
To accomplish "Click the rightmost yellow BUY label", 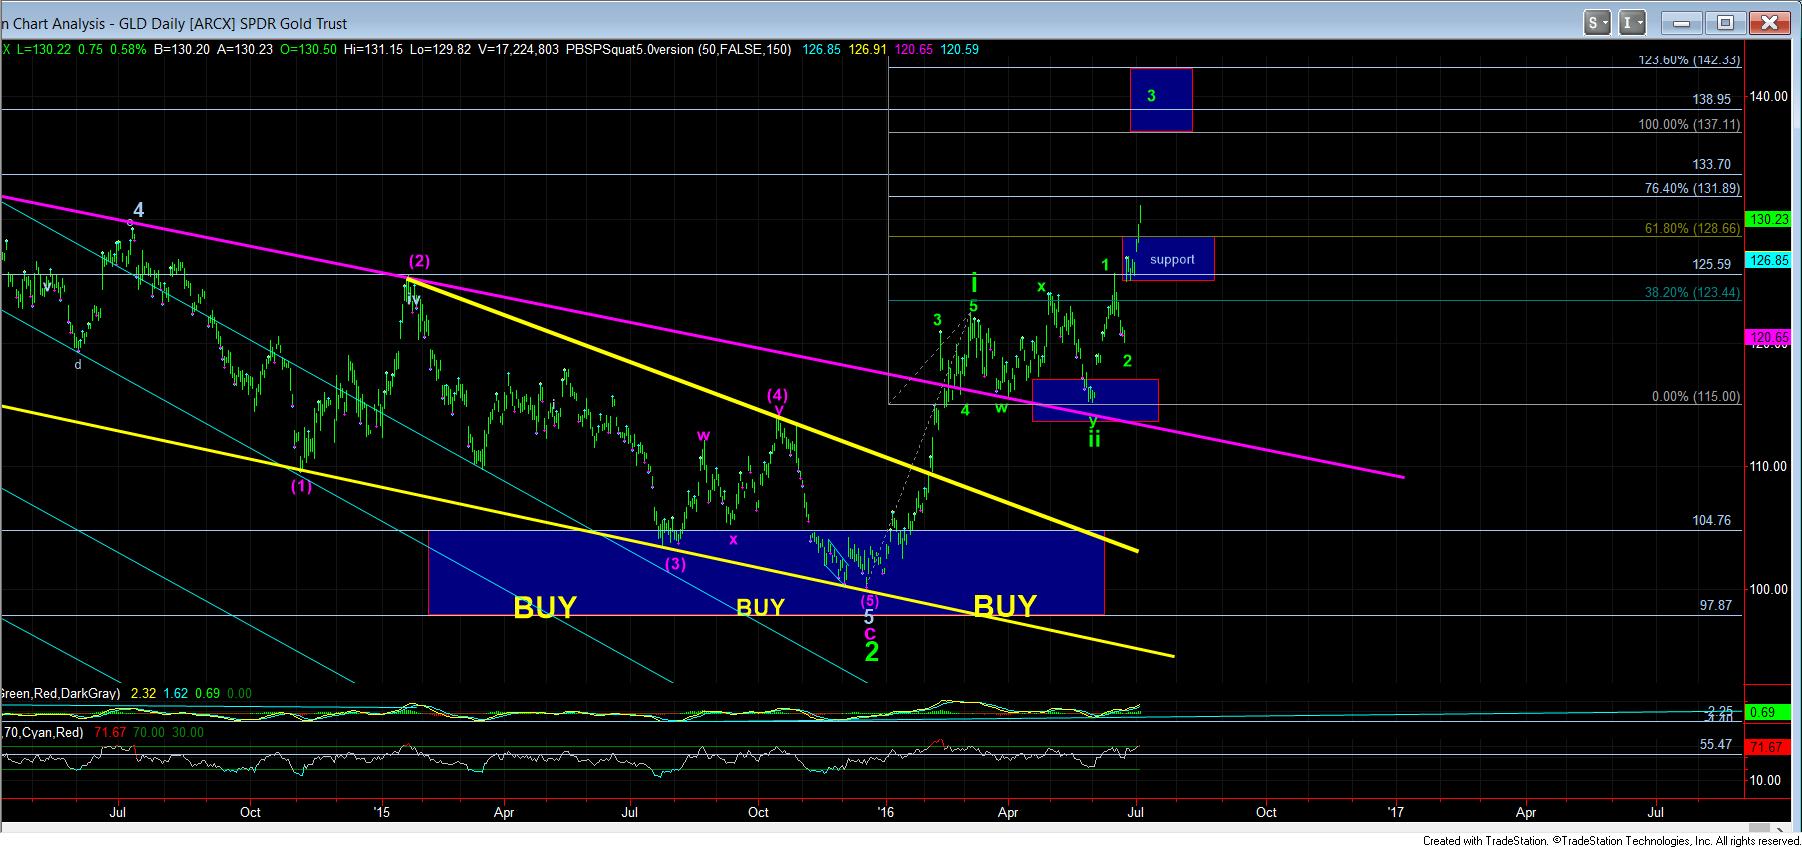I will (x=1004, y=605).
